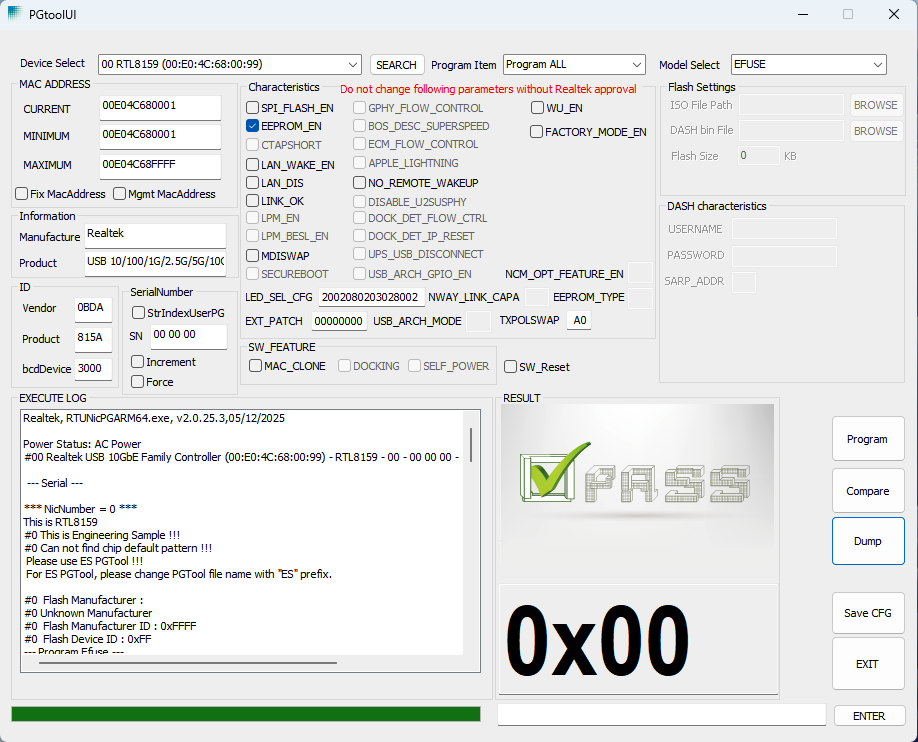This screenshot has height=742, width=918.
Task: Click the Program button
Action: pyautogui.click(x=867, y=439)
